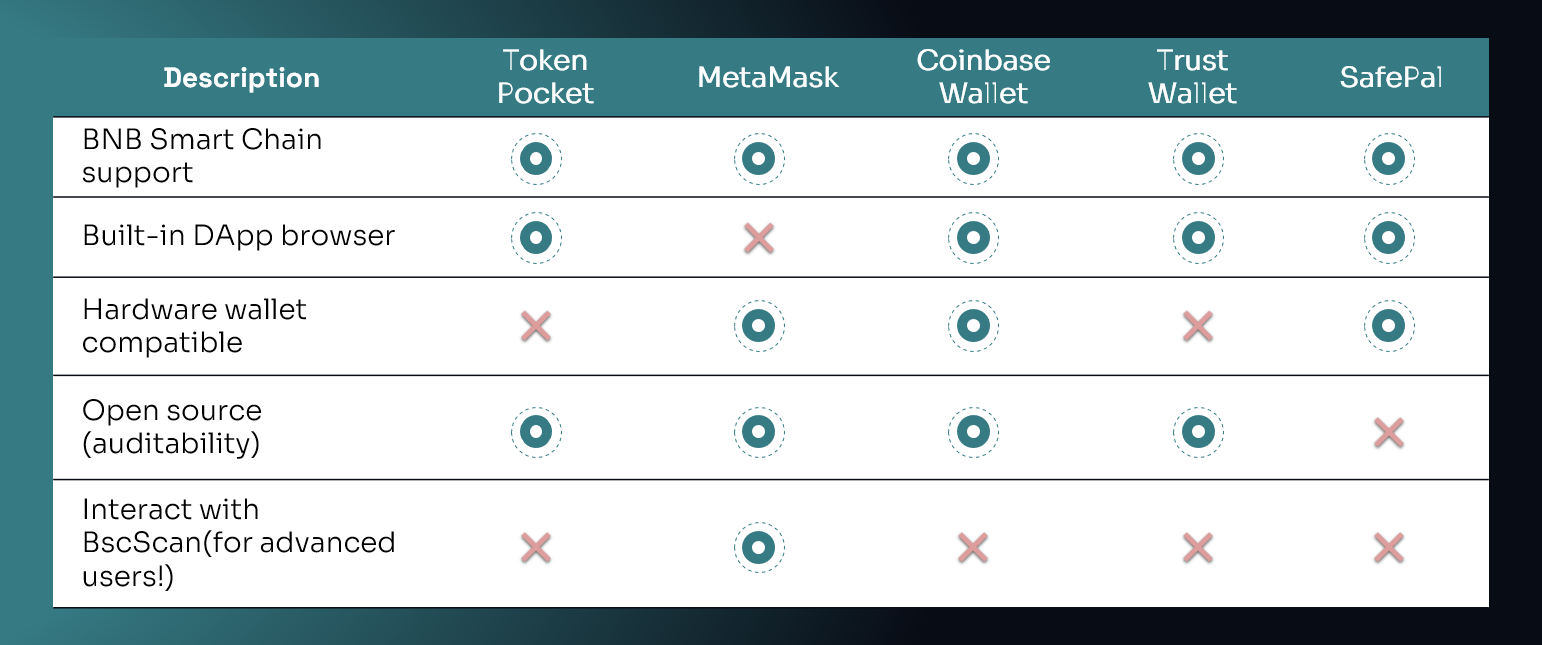Select Token Pocket's BNB Smart Chain circle

point(536,158)
